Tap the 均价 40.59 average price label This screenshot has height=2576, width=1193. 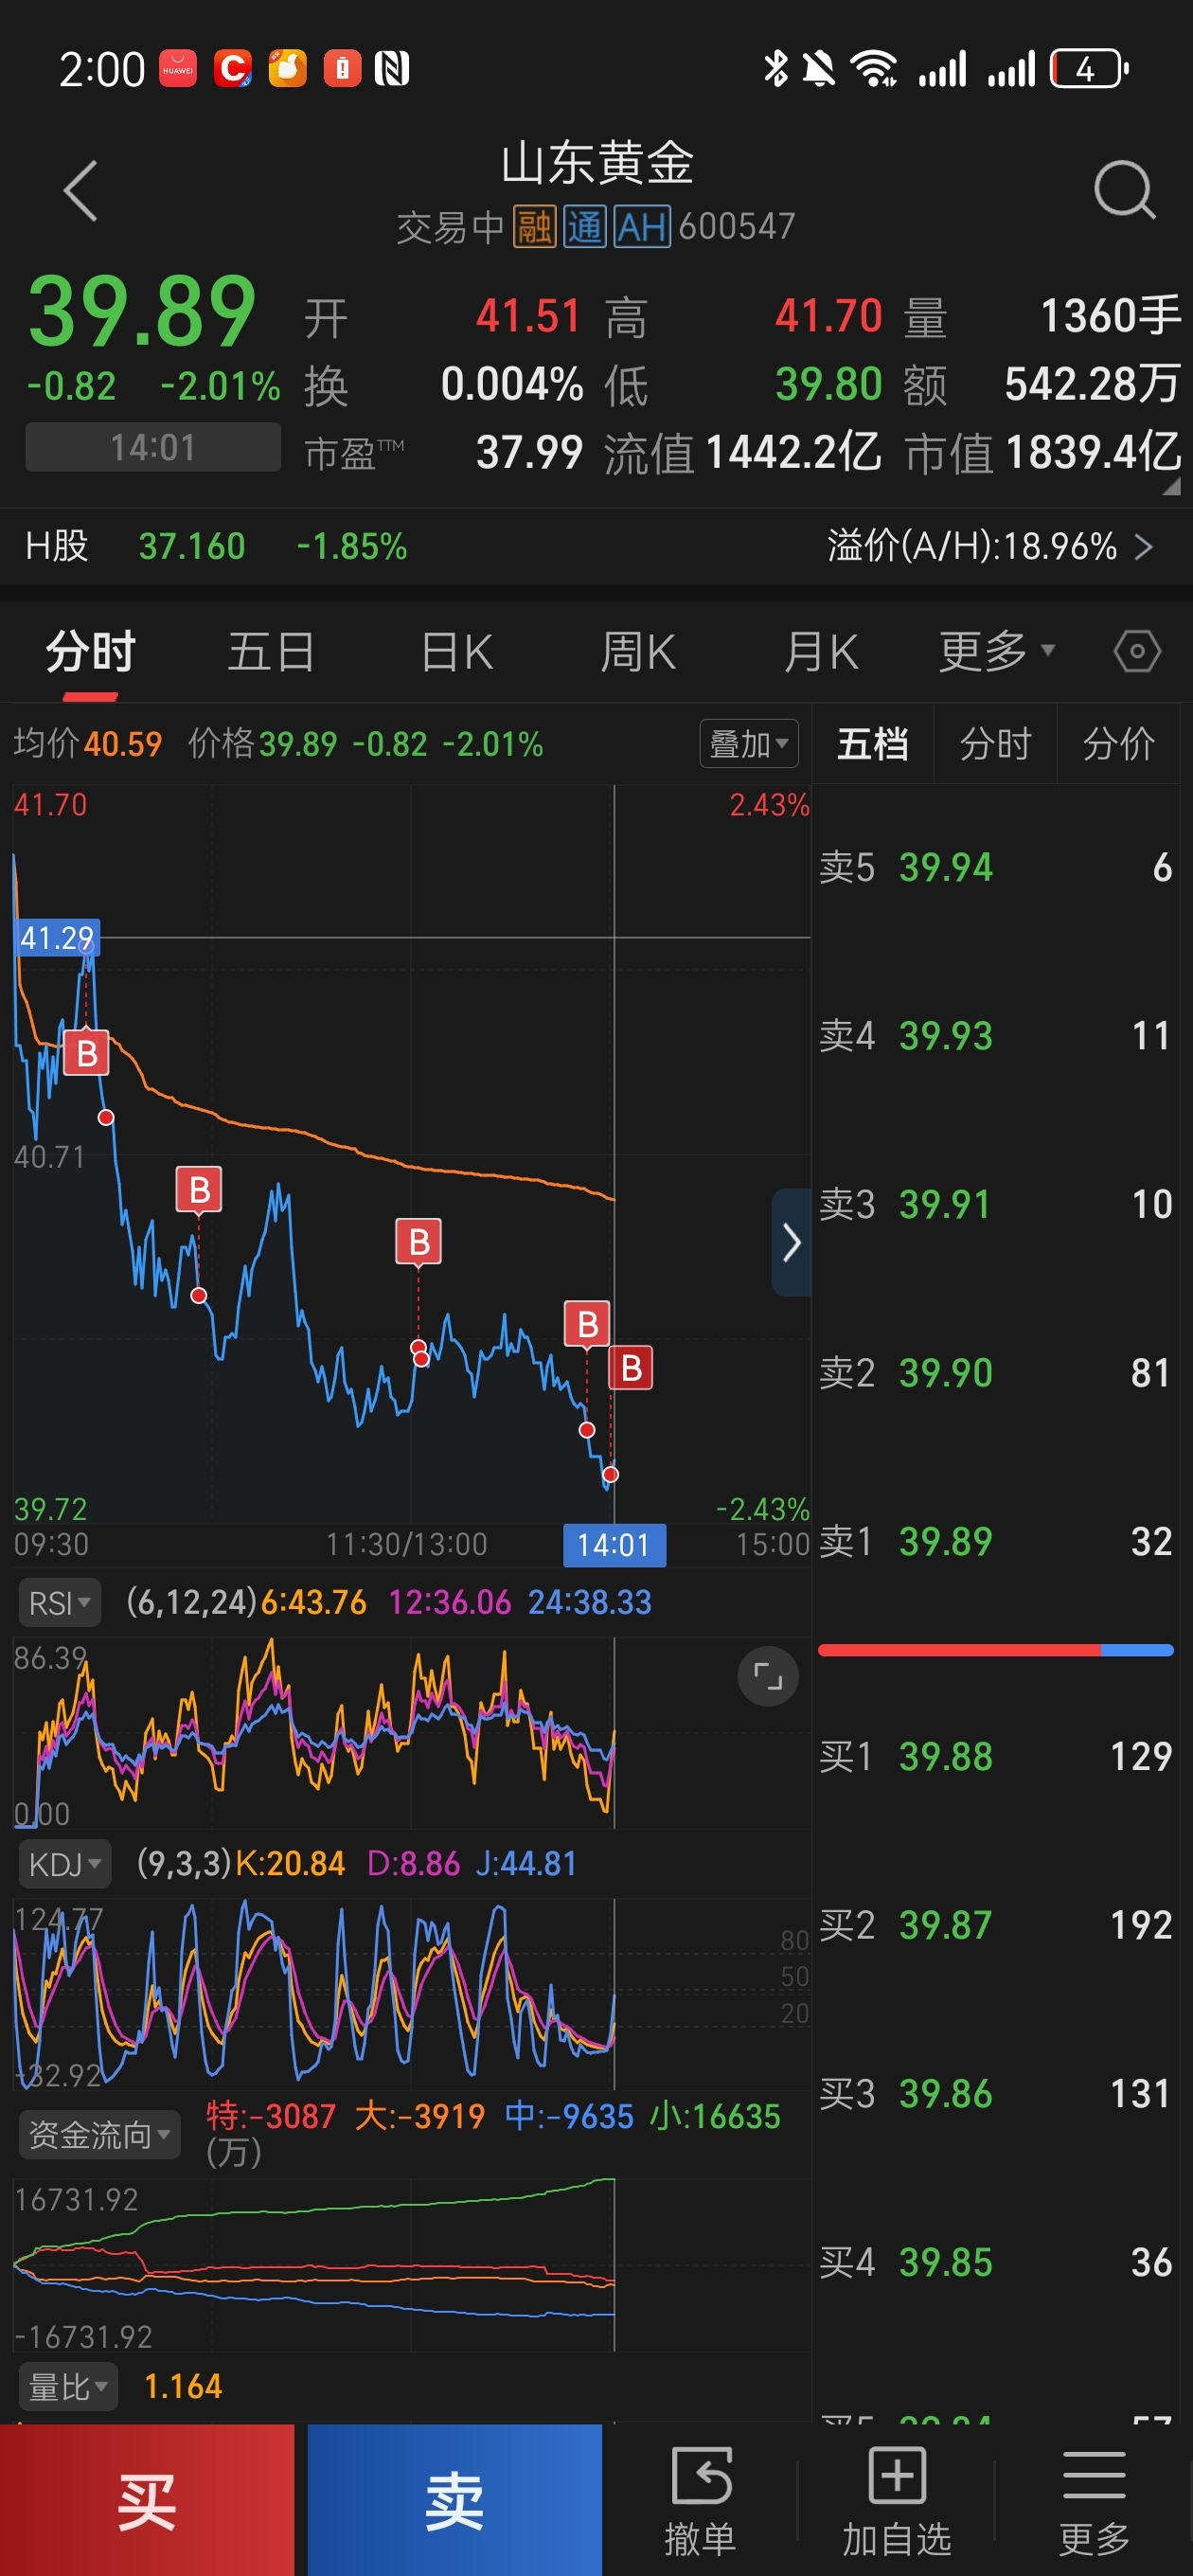point(88,743)
